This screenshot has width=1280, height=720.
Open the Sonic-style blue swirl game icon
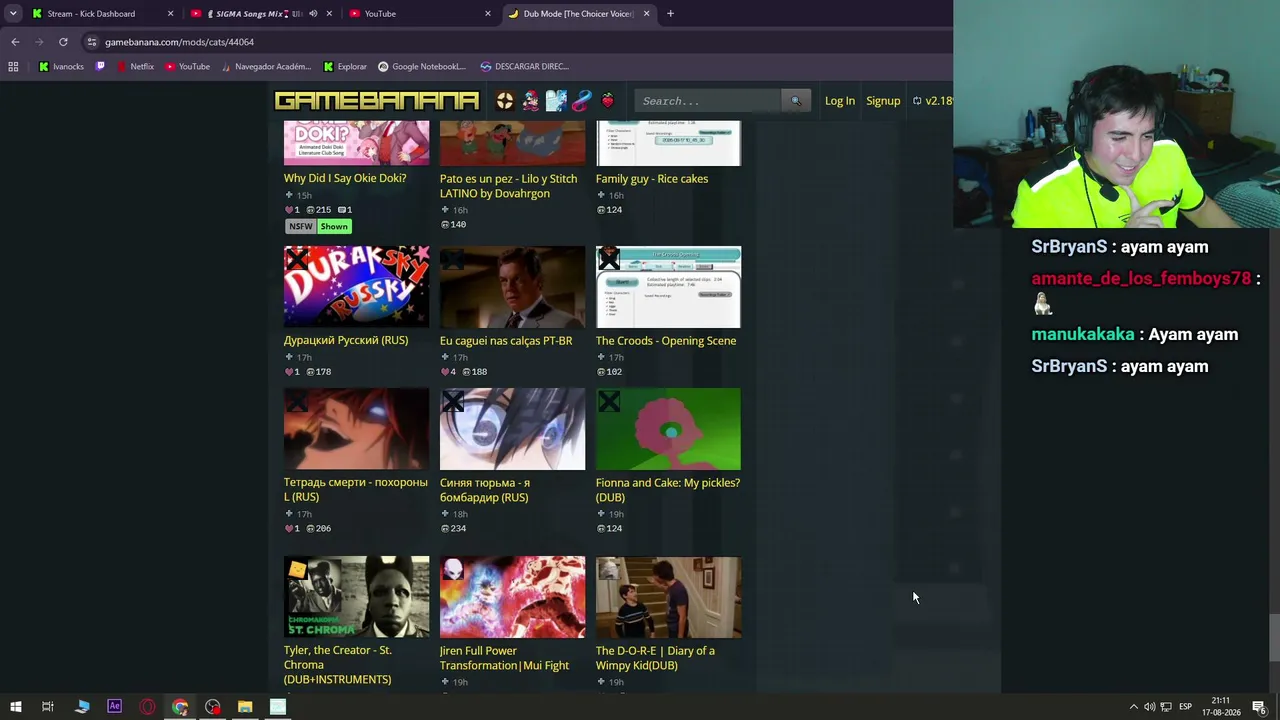pos(581,101)
